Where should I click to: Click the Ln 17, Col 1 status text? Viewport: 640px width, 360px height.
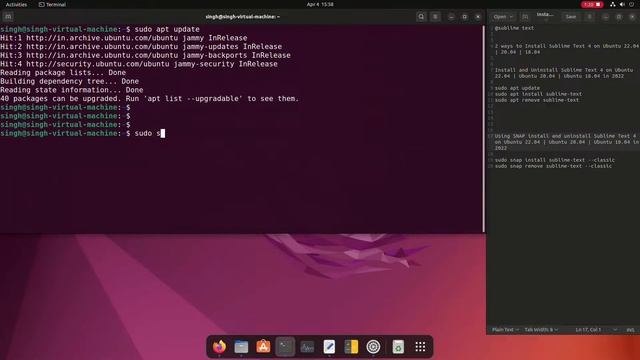point(588,330)
